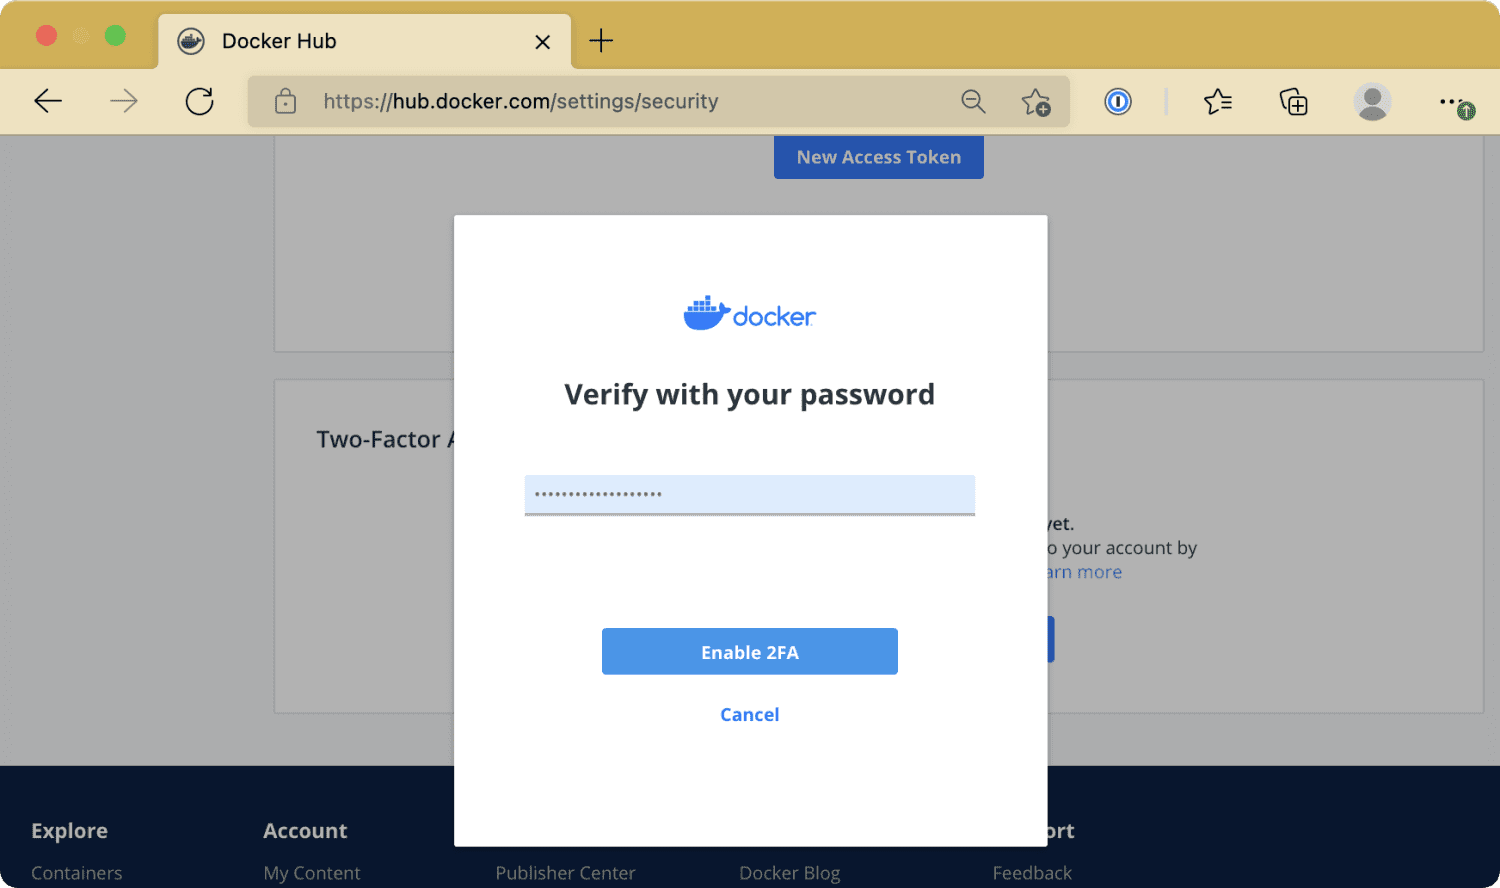
Task: Go back with the browser back arrow
Action: click(x=48, y=101)
